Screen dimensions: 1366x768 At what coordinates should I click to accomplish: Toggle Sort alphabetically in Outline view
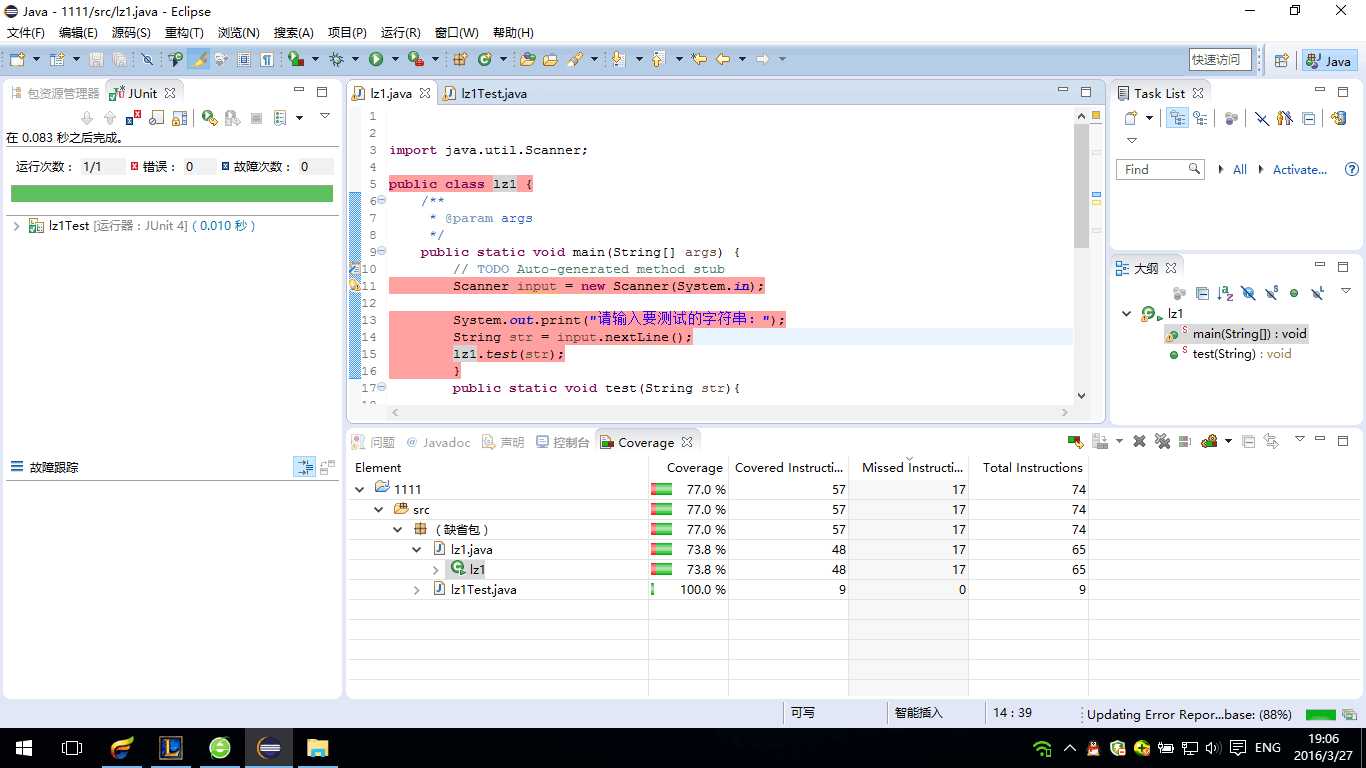[1225, 293]
